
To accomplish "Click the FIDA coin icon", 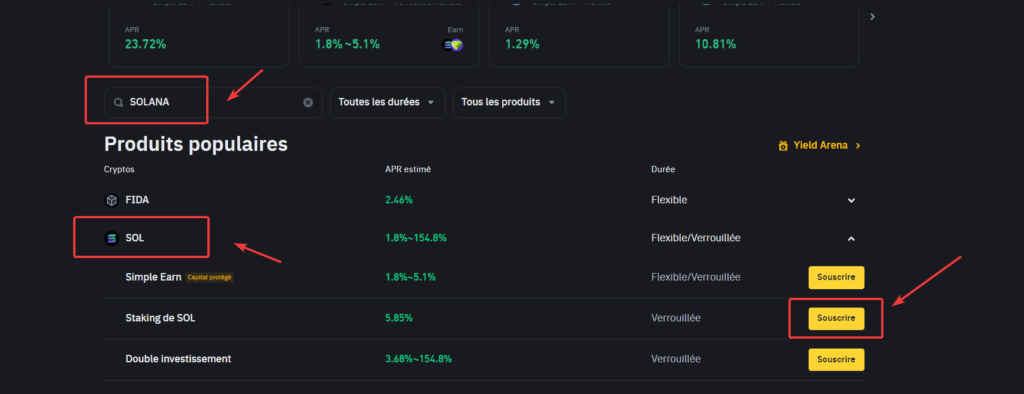I will (x=111, y=200).
